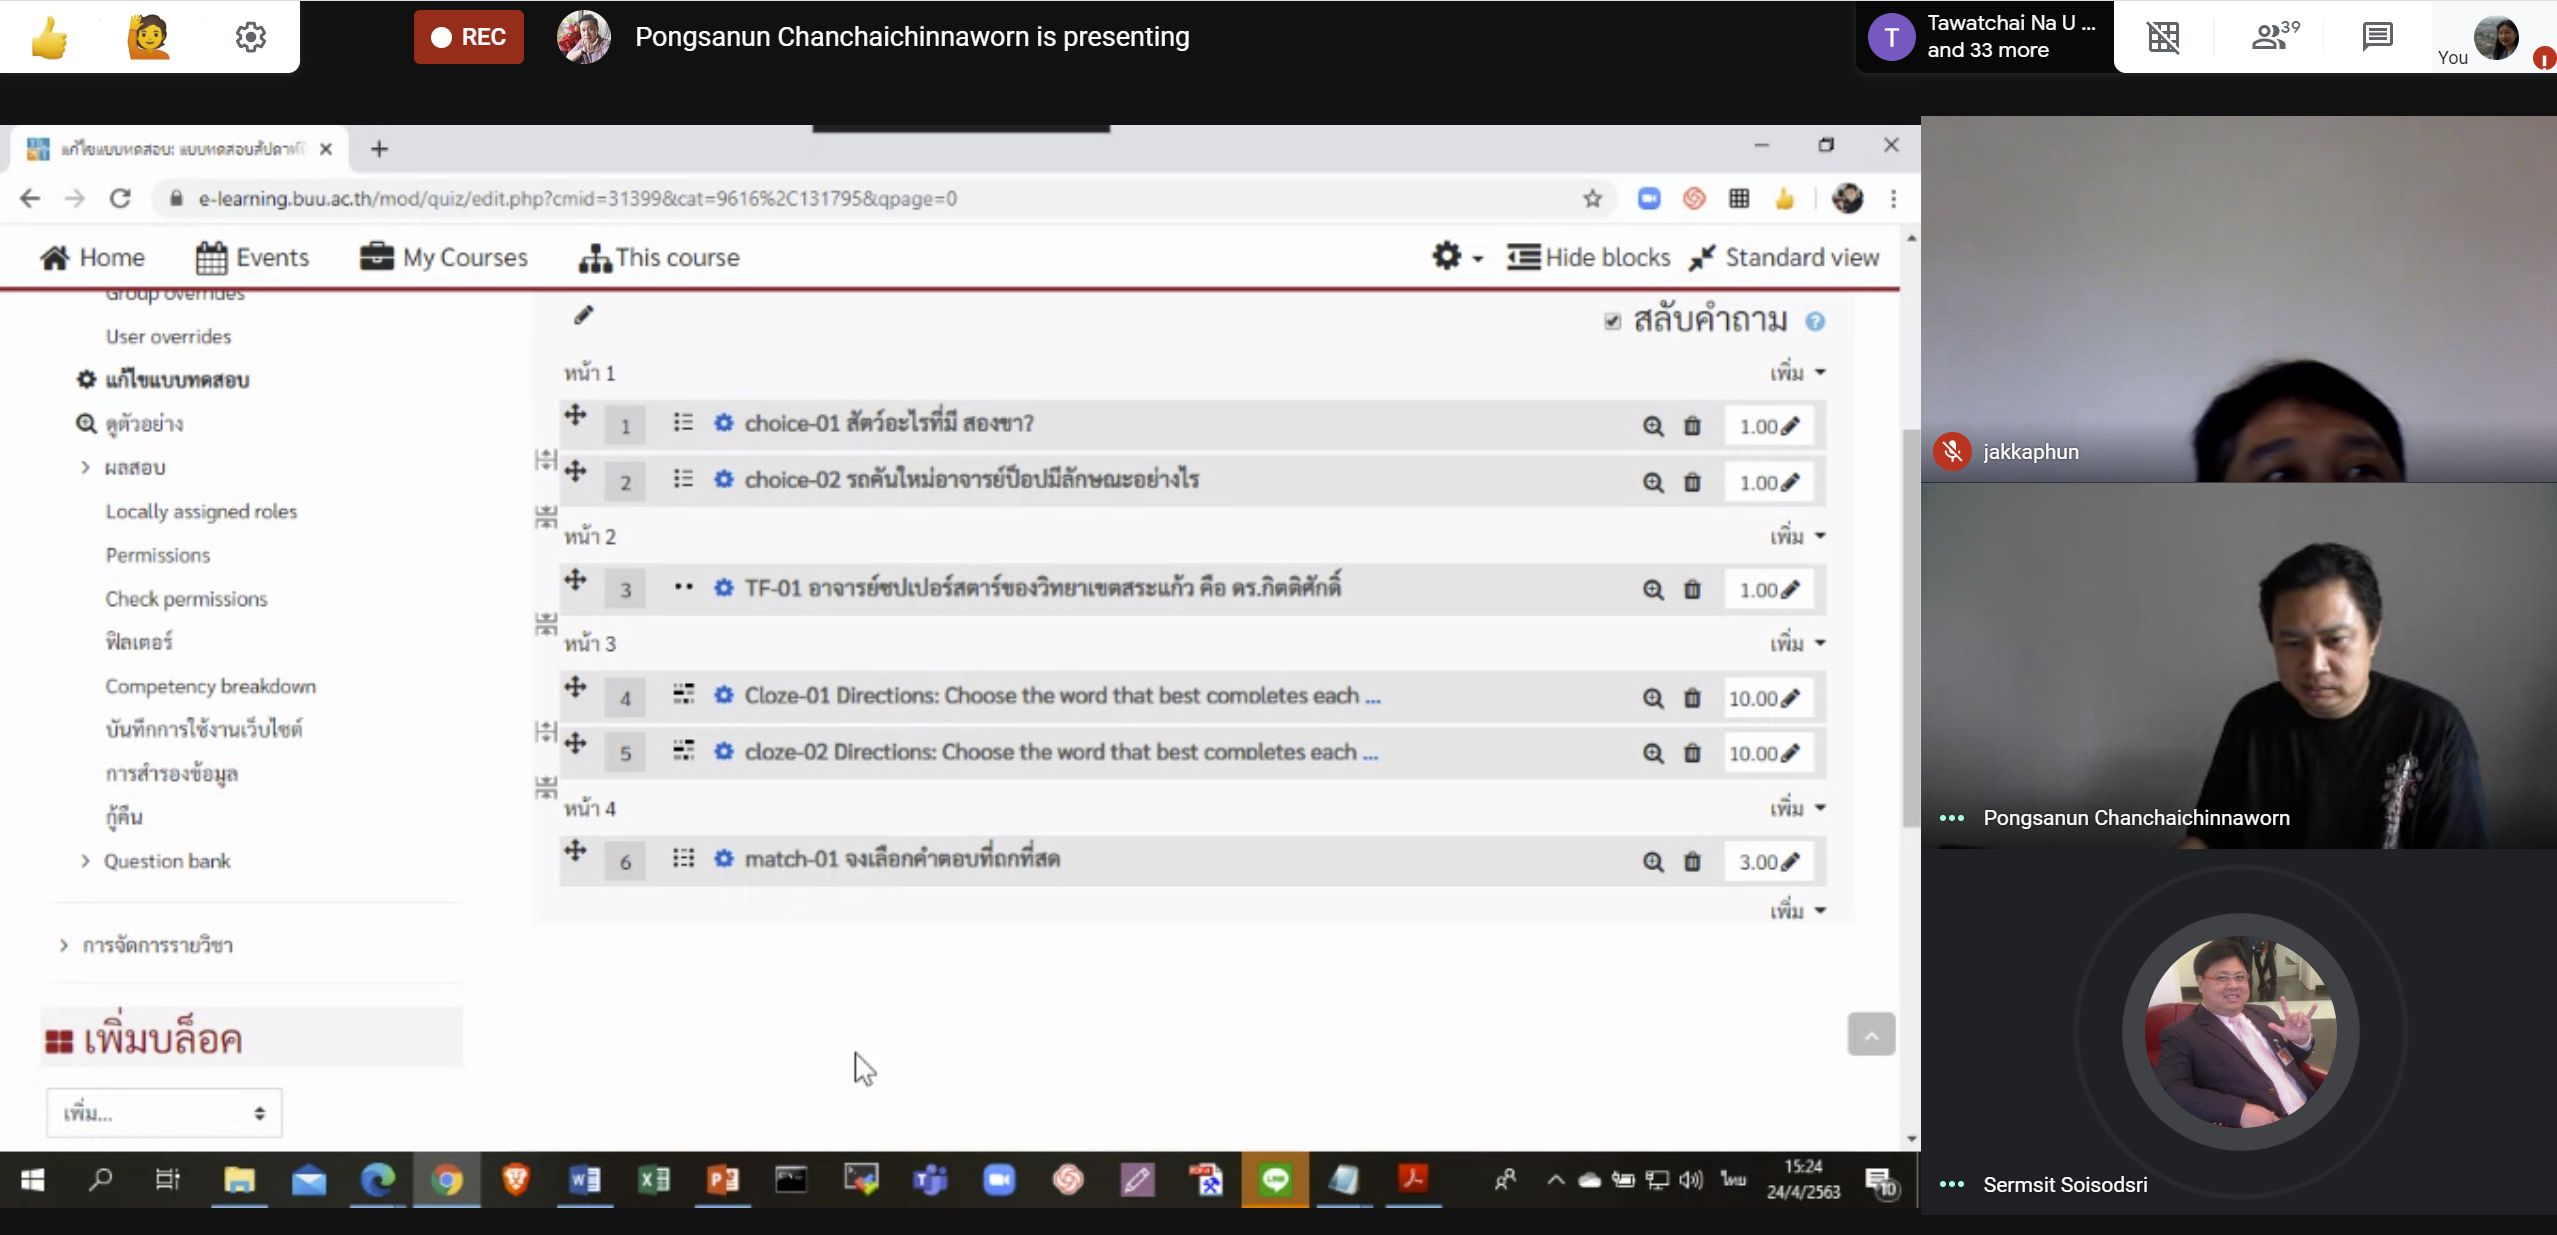The height and width of the screenshot is (1235, 2557).
Task: Click the pencil icon to edit the quiz heading
Action: click(584, 315)
